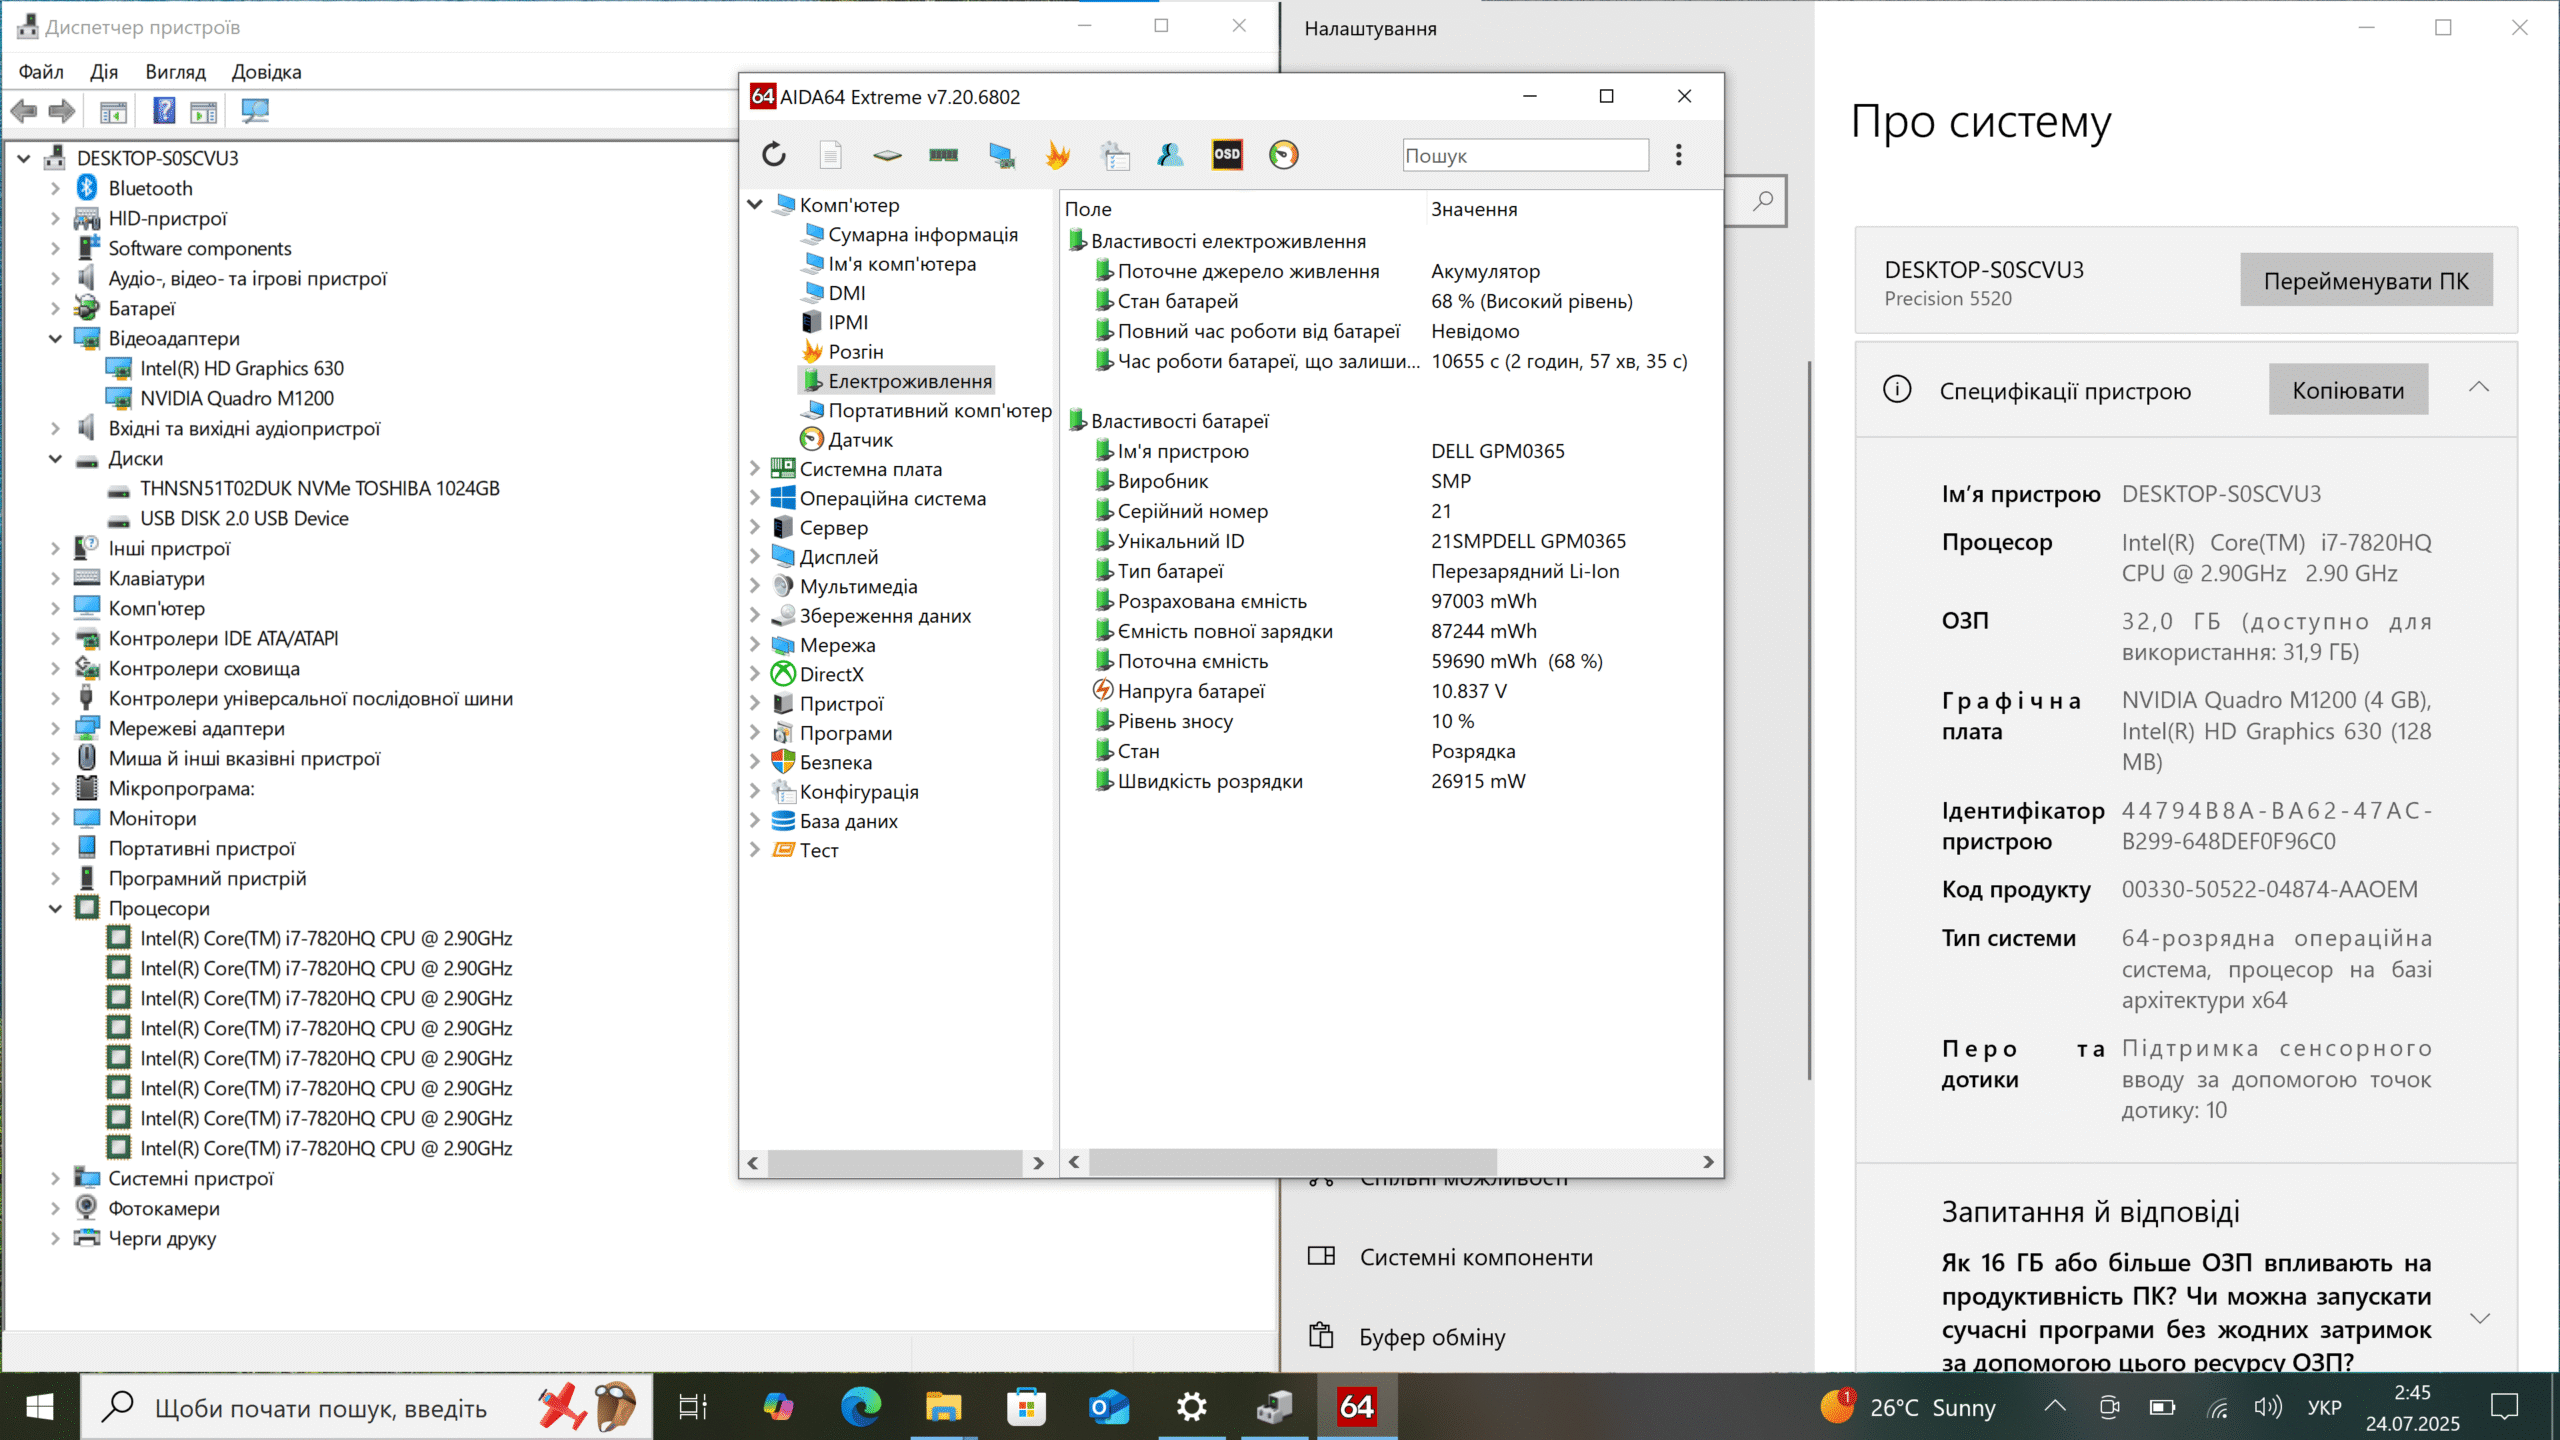2560x1440 pixels.
Task: Select THNSN51T02DUK NVMe TOSHIBA disk entry
Action: [x=319, y=488]
